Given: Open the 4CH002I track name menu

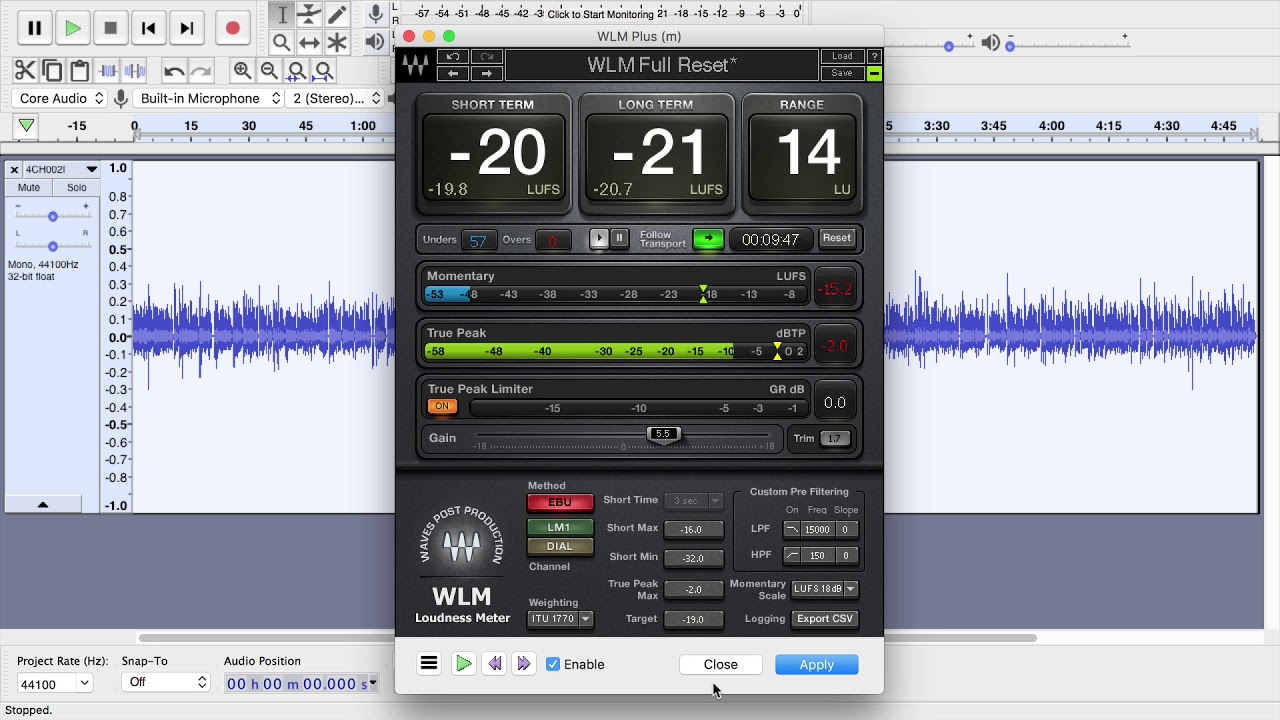Looking at the screenshot, I should 61,169.
